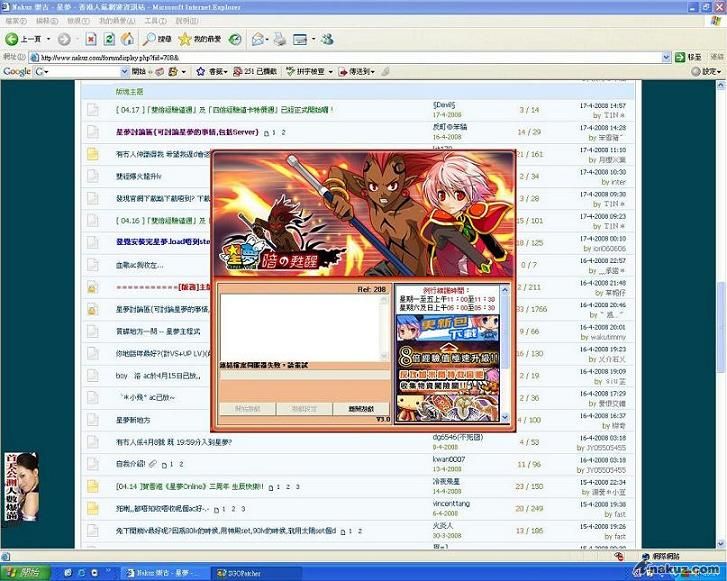
Task: Open the first menu in IE menu bar
Action: 15,20
